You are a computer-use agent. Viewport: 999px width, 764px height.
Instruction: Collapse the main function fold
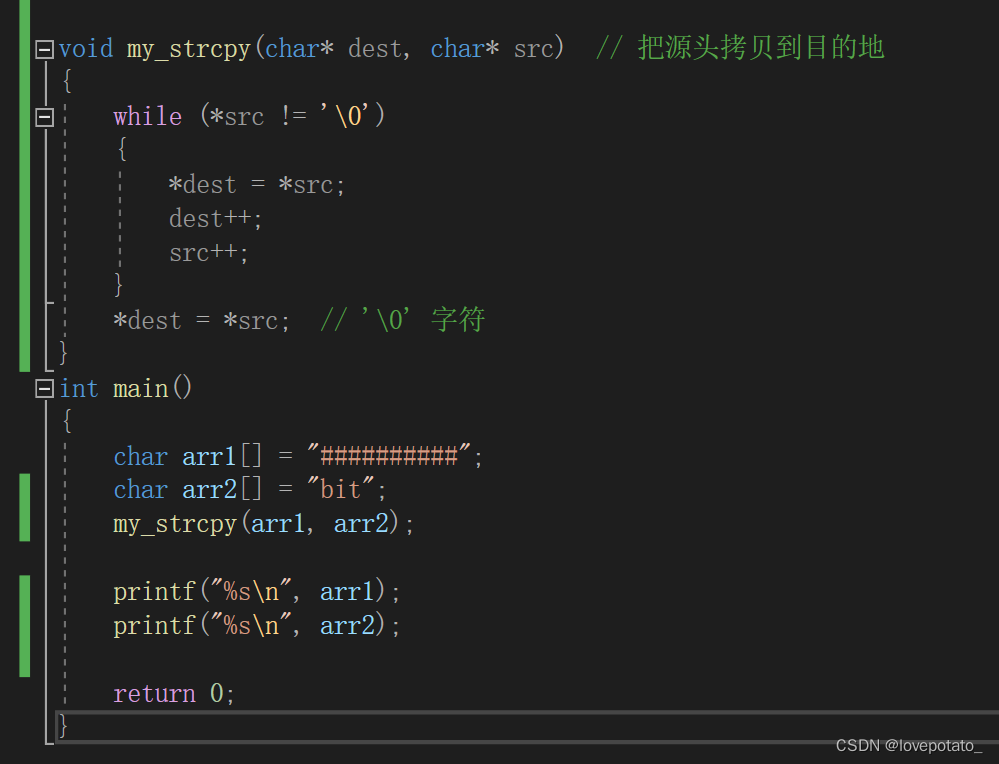click(44, 389)
